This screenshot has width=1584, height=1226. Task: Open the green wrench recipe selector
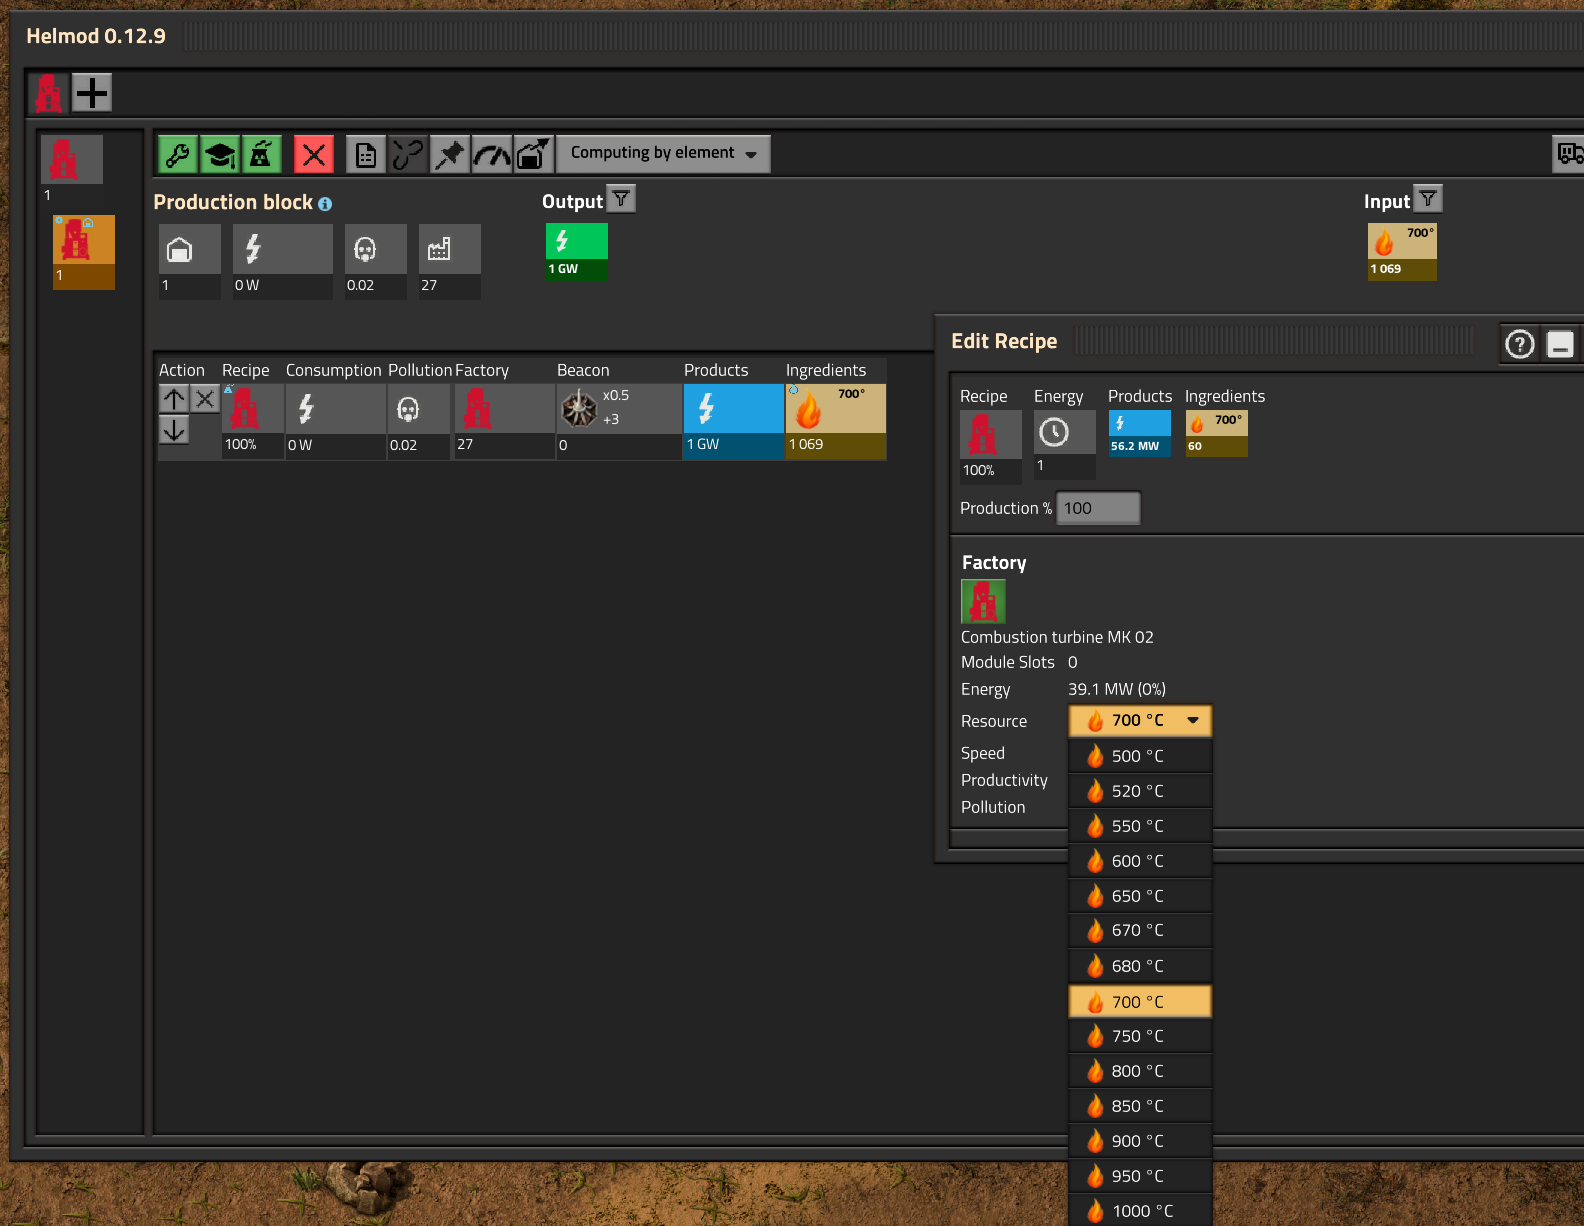[178, 154]
